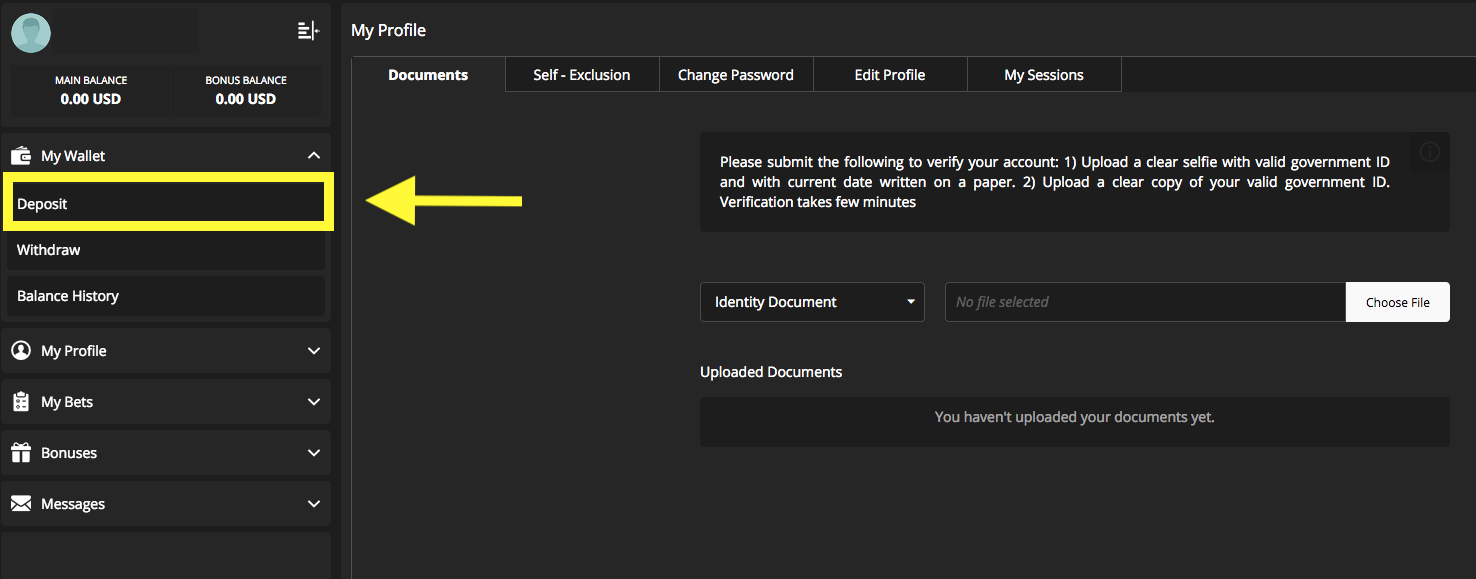Collapse the sidebar using the menu icon

pyautogui.click(x=308, y=31)
